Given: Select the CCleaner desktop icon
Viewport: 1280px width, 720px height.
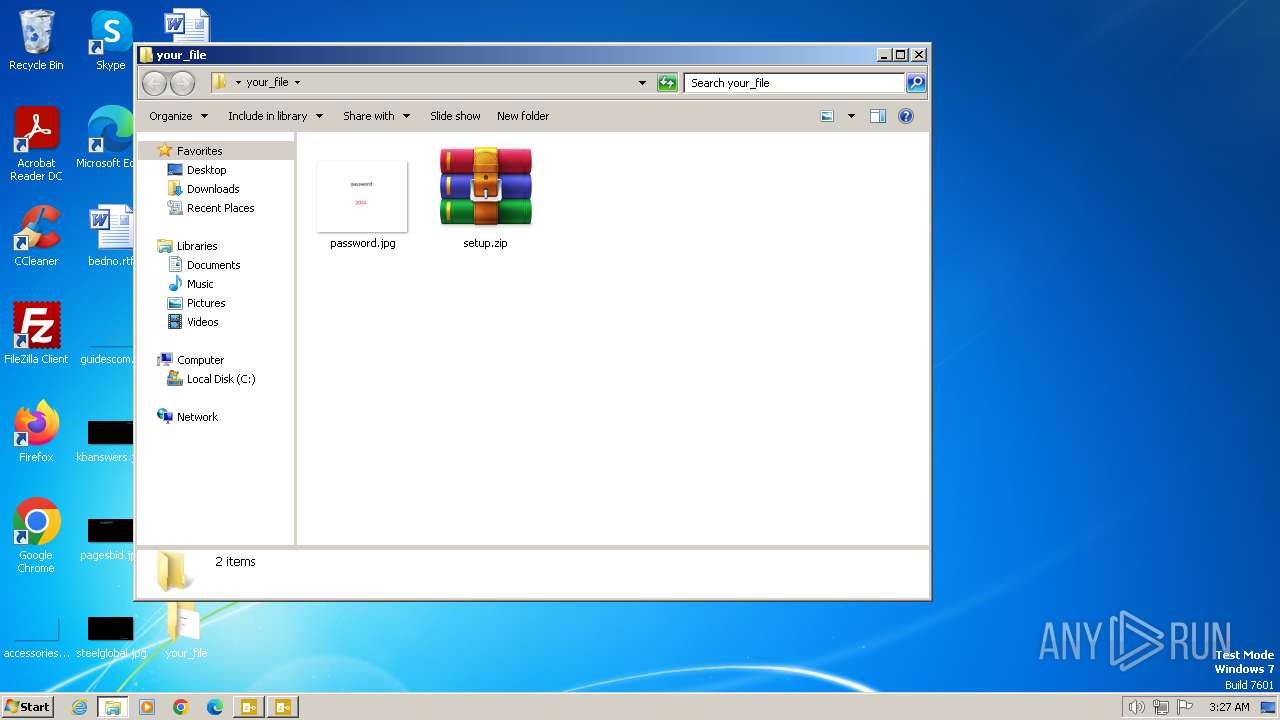Looking at the screenshot, I should click(36, 236).
